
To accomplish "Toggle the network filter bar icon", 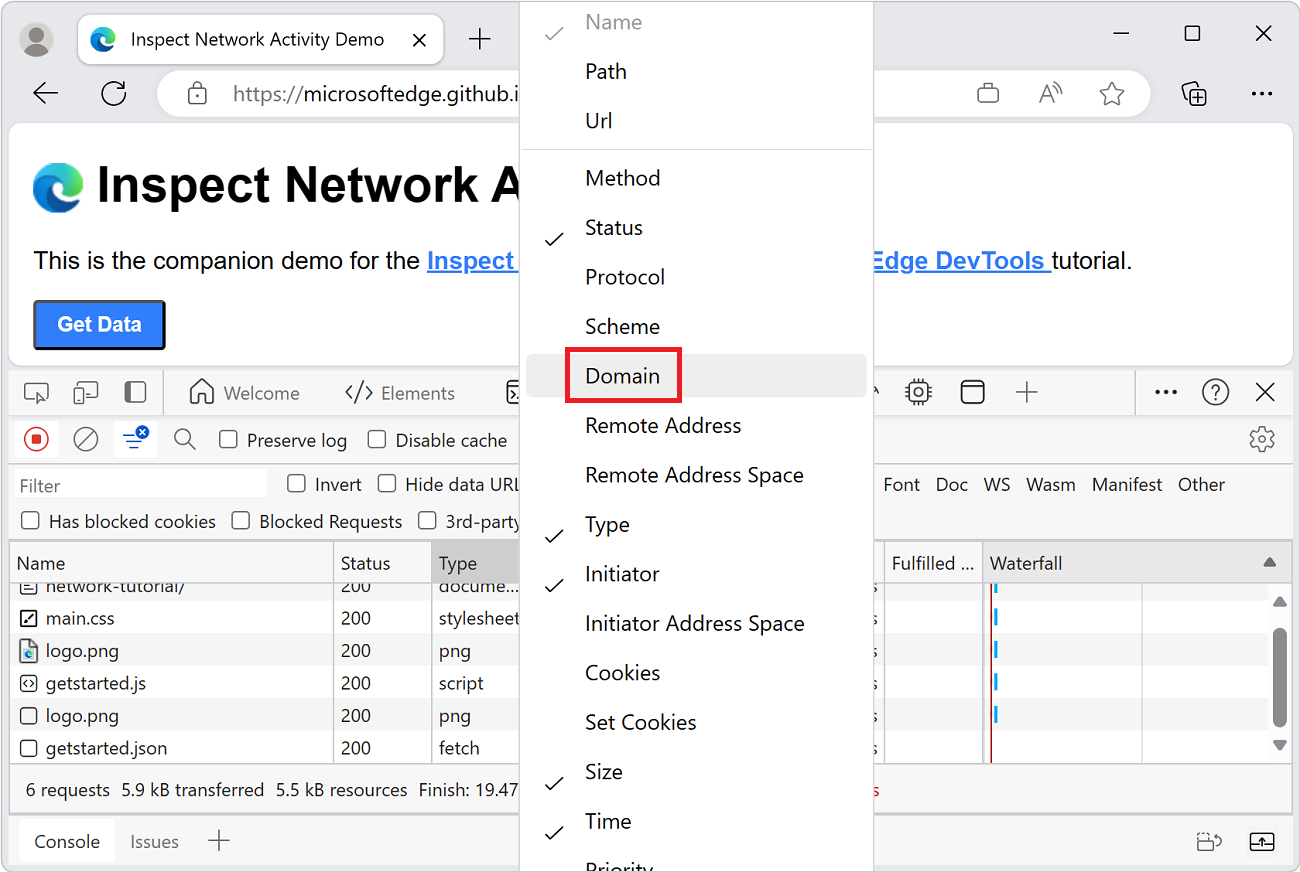I will [134, 439].
